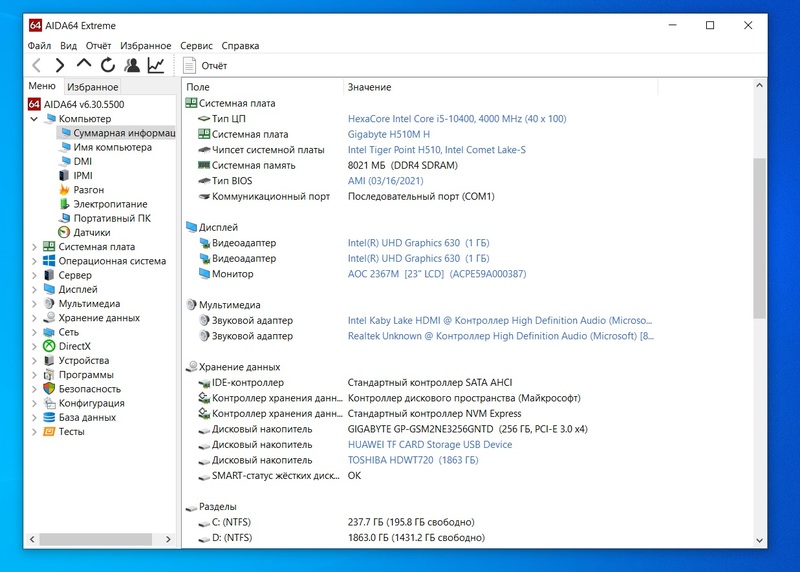Open the user icon in the toolbar
The width and height of the screenshot is (800, 572).
[x=132, y=65]
